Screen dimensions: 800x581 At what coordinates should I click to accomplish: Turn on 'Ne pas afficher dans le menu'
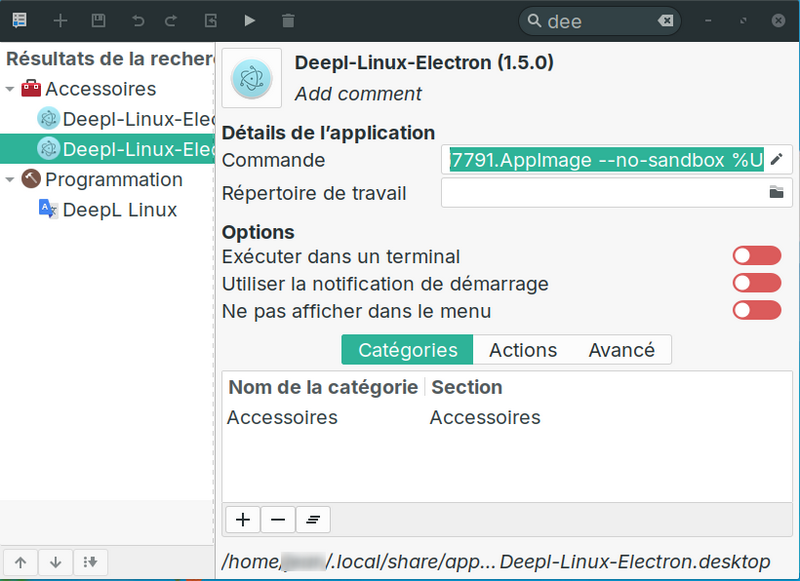(756, 311)
